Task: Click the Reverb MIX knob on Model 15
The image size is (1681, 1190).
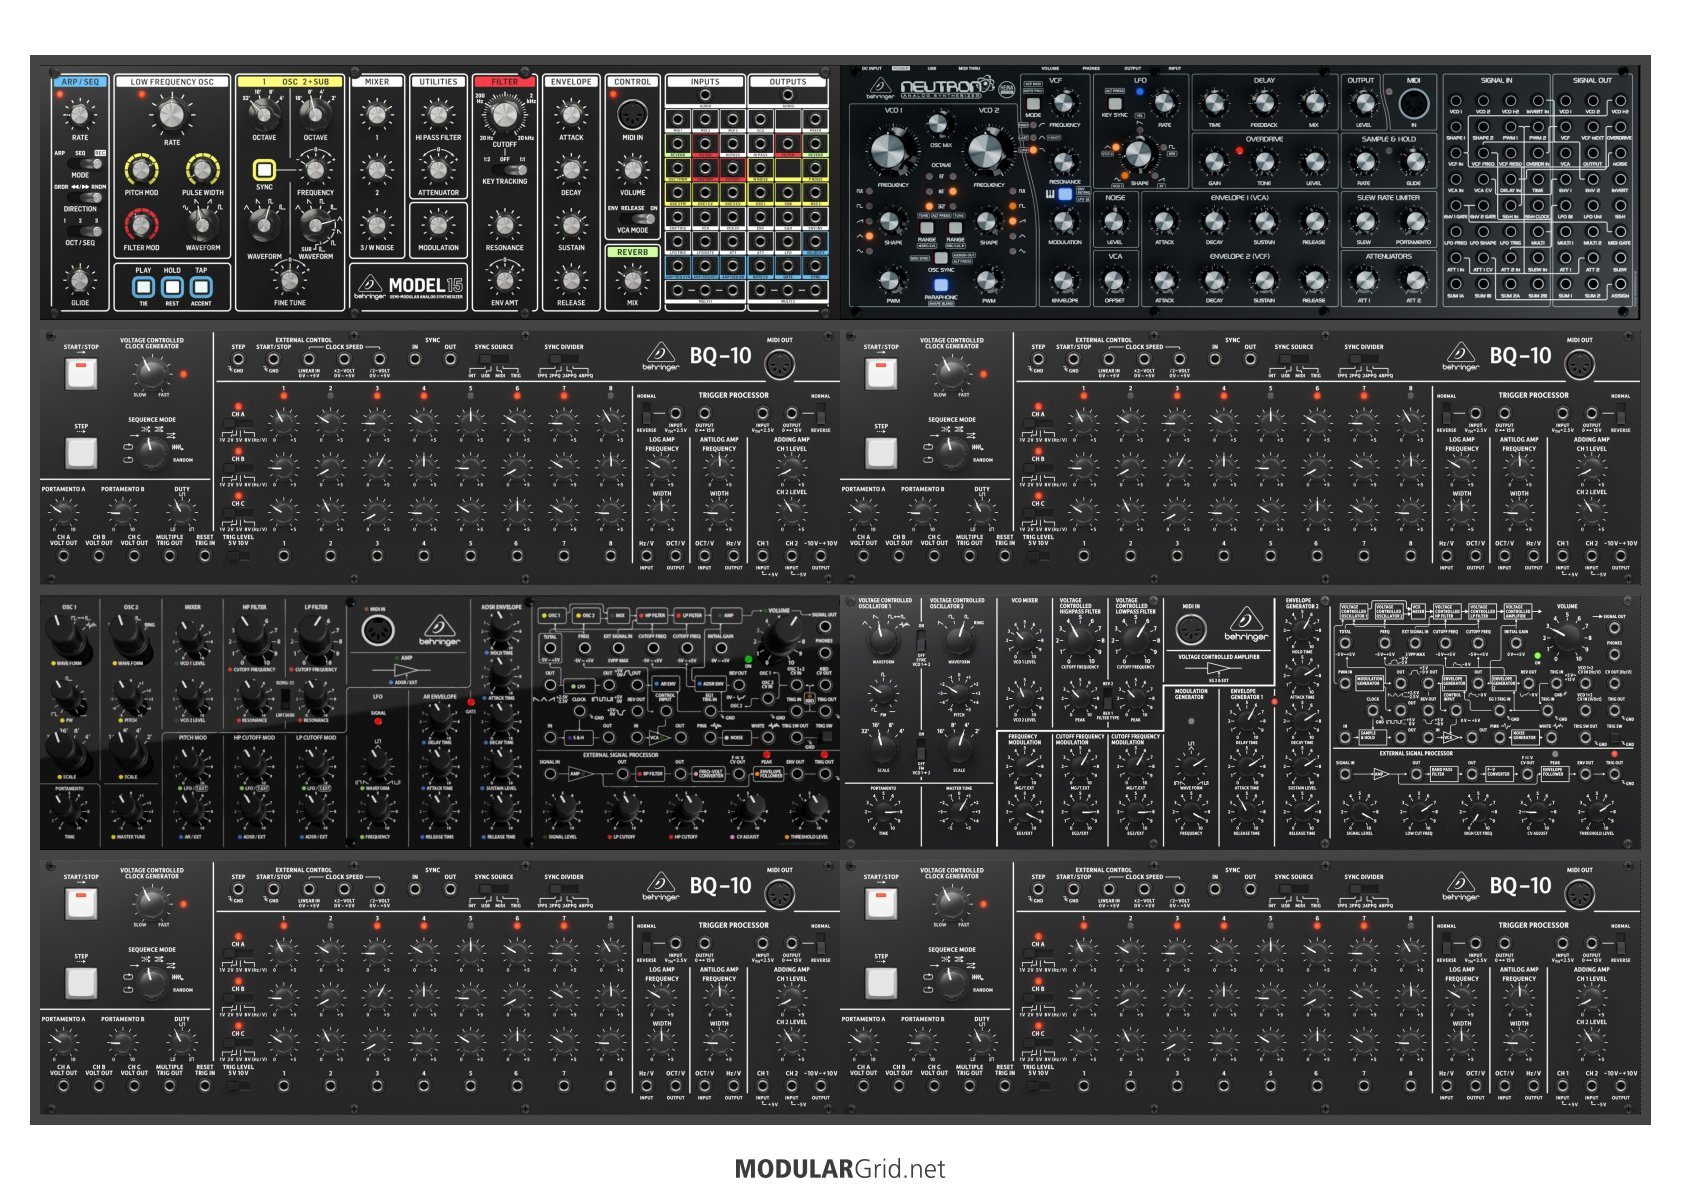Action: (x=632, y=280)
